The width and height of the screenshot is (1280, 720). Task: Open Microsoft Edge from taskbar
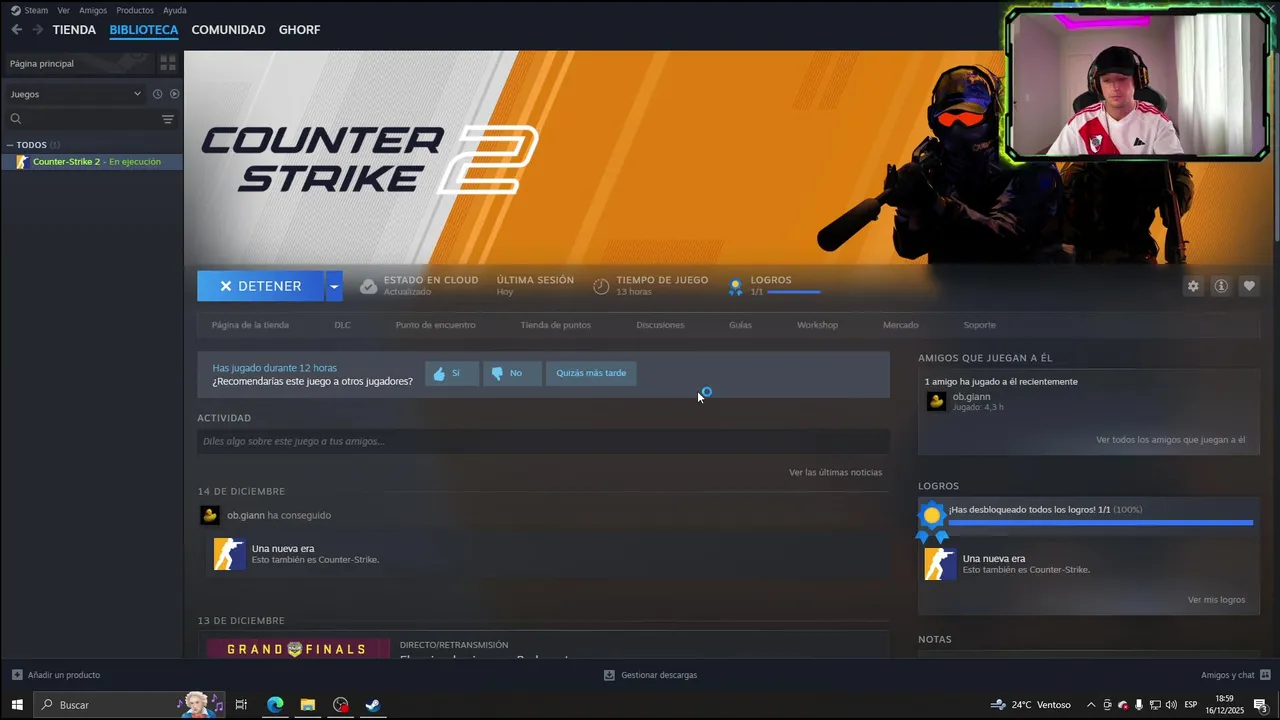pos(275,705)
